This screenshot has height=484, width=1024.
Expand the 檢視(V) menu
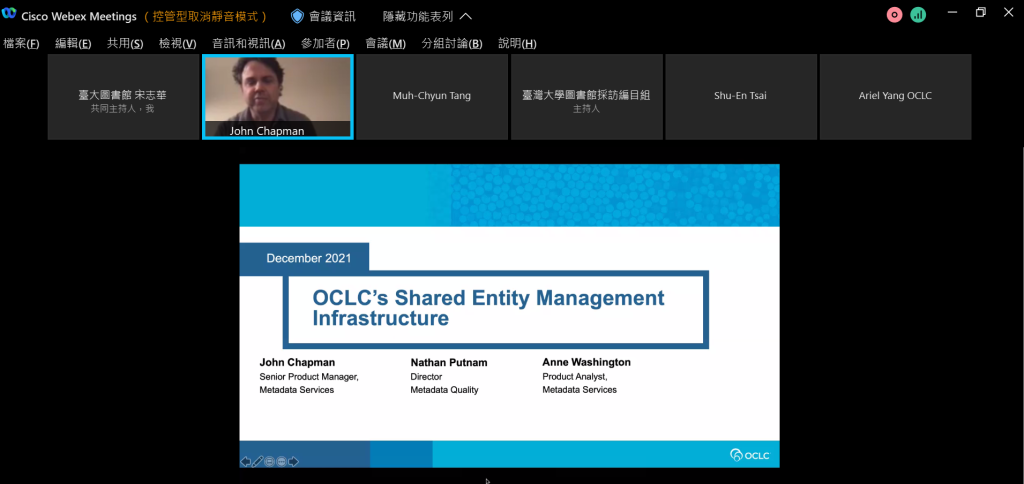click(177, 43)
